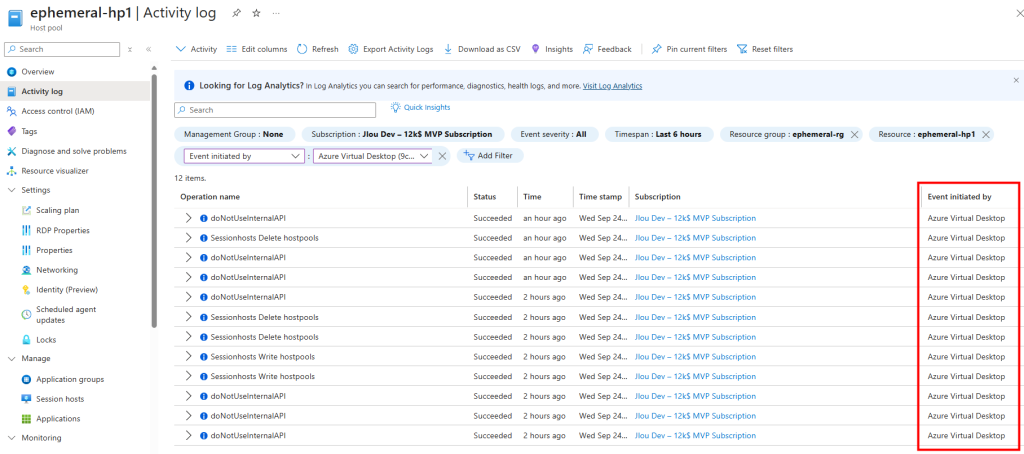Viewport: 1024px width, 454px height.
Task: Click the Refresh toolbar icon
Action: click(302, 49)
